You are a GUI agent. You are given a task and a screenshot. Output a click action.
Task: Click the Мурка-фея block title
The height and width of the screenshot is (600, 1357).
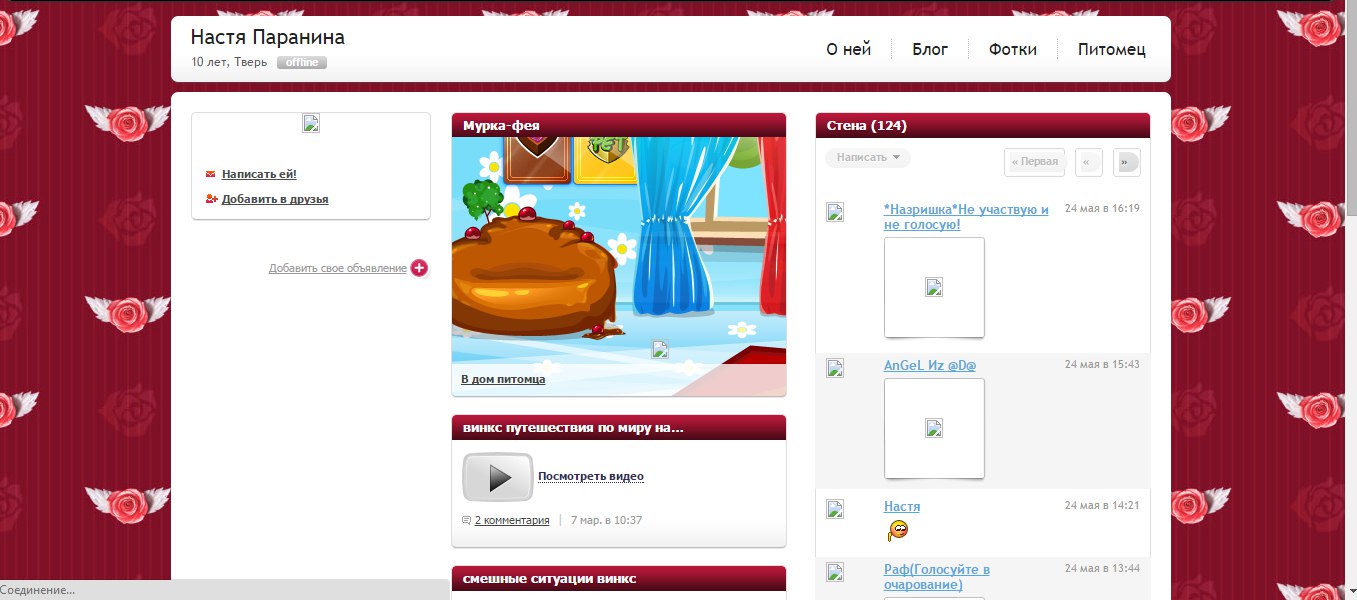tap(501, 126)
